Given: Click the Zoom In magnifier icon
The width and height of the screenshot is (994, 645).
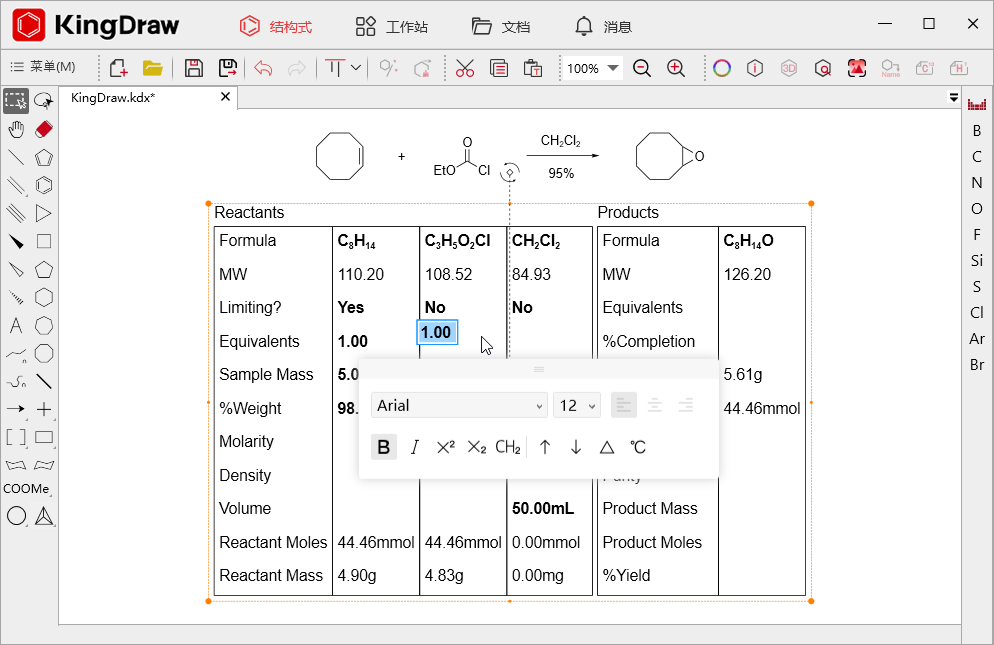Looking at the screenshot, I should pos(676,68).
